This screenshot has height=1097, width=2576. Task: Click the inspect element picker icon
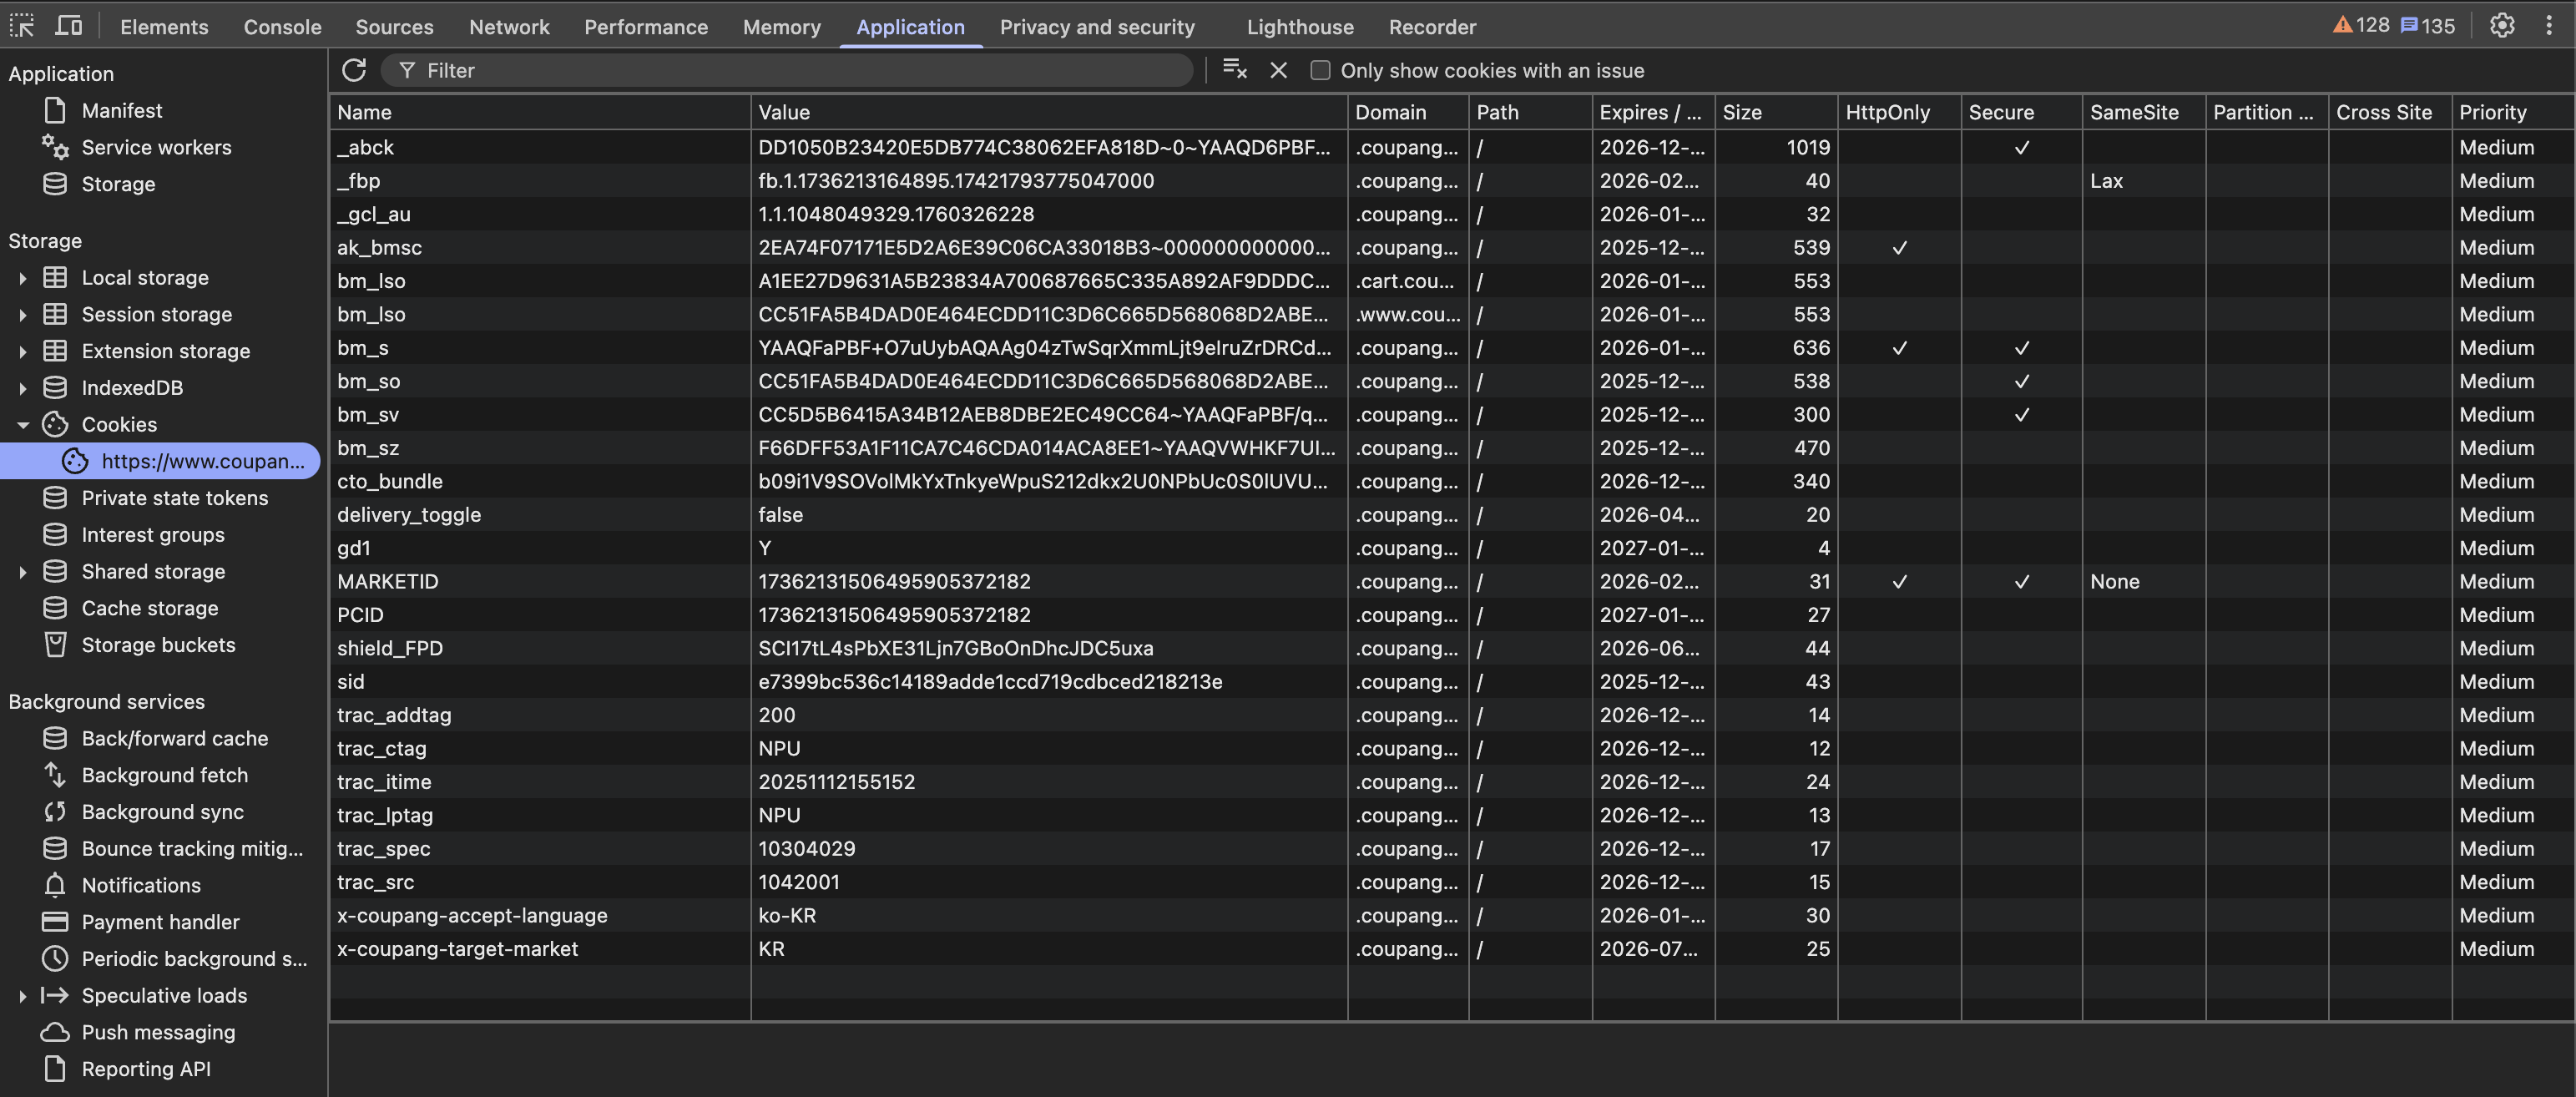[x=22, y=26]
